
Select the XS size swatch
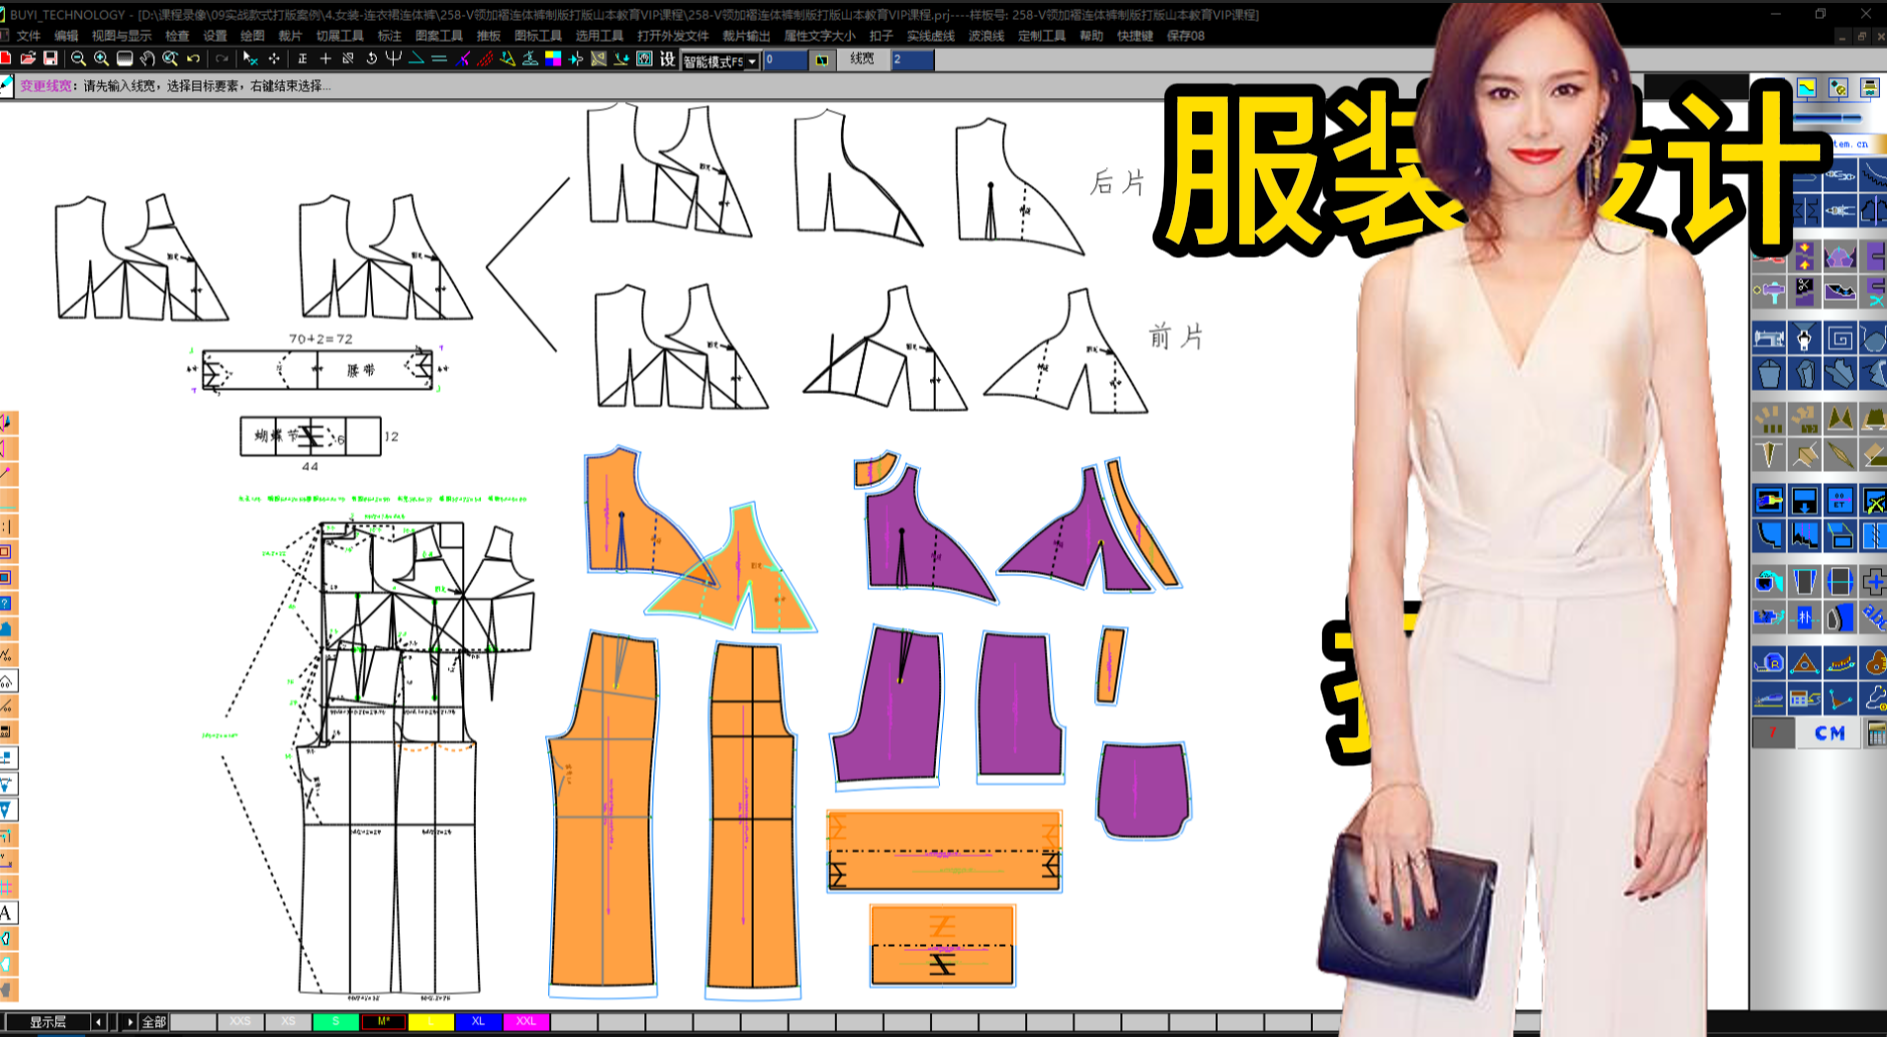coord(288,1022)
